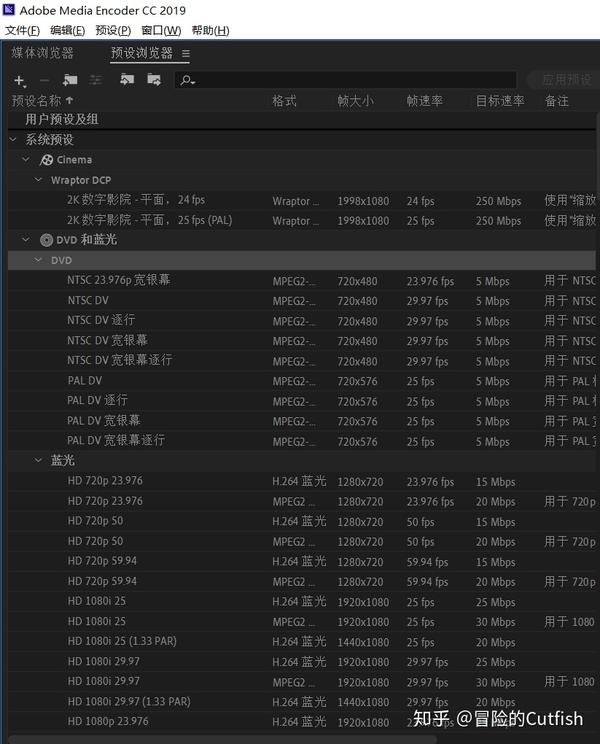Select the HD 1080i 25 (1.33 PAR) preset
Screen dimensions: 600x744
tap(302, 642)
